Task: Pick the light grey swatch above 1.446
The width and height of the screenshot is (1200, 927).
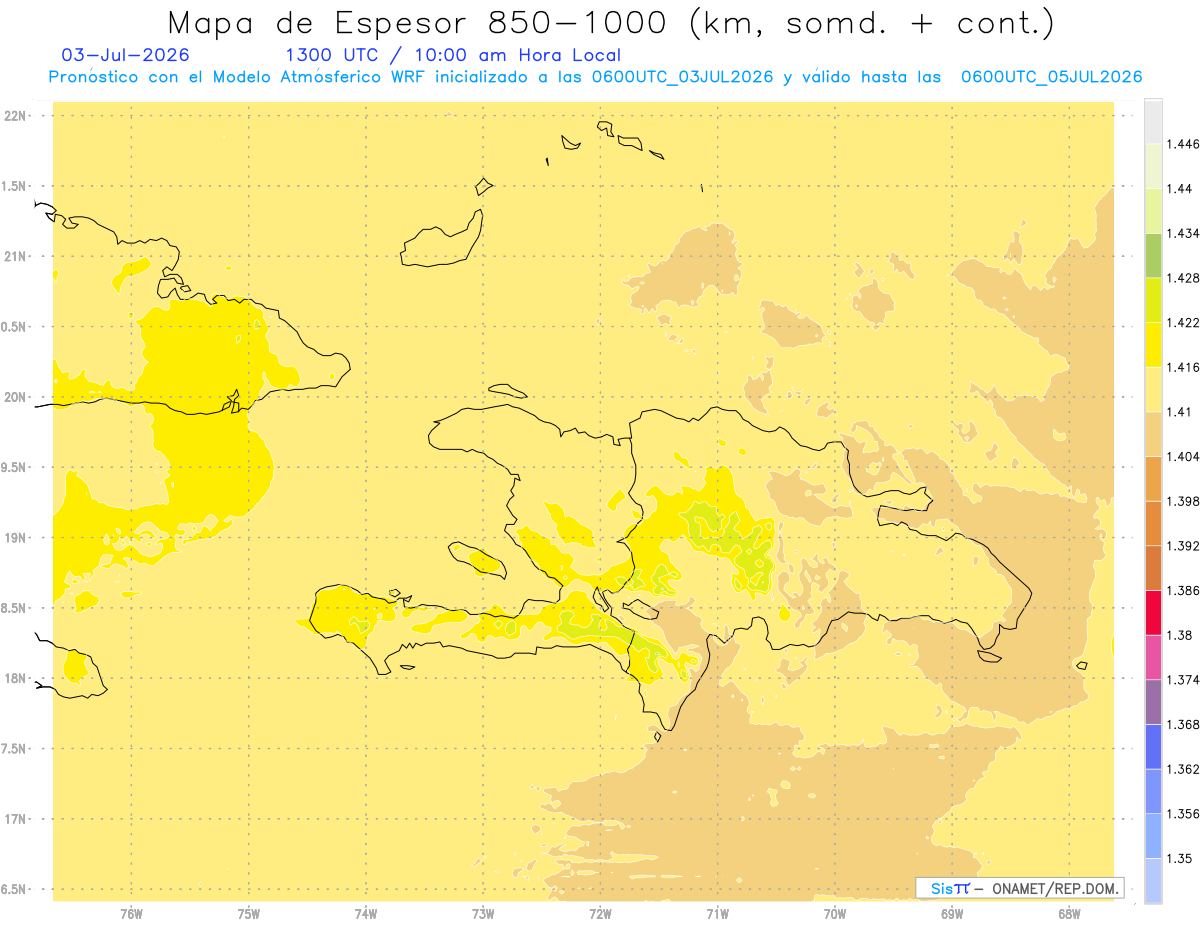Action: [x=1153, y=121]
